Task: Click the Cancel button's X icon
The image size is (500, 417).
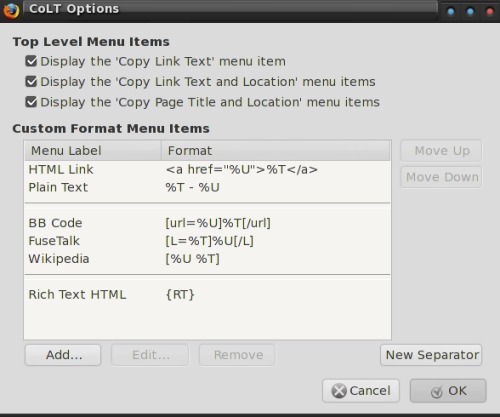Action: [339, 391]
